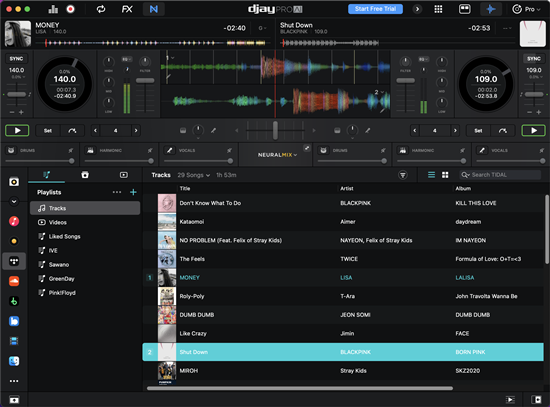Open the GreenDay playlist
Viewport: 550px width, 407px height.
(x=85, y=279)
